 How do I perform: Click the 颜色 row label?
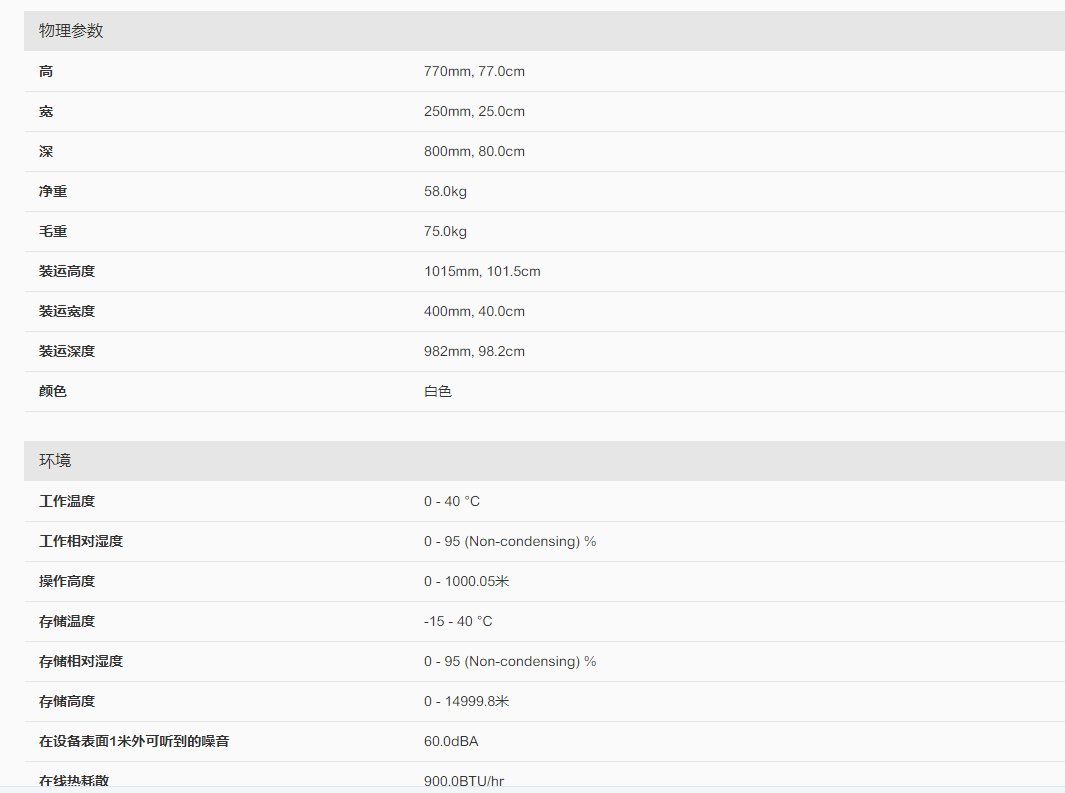tap(53, 391)
